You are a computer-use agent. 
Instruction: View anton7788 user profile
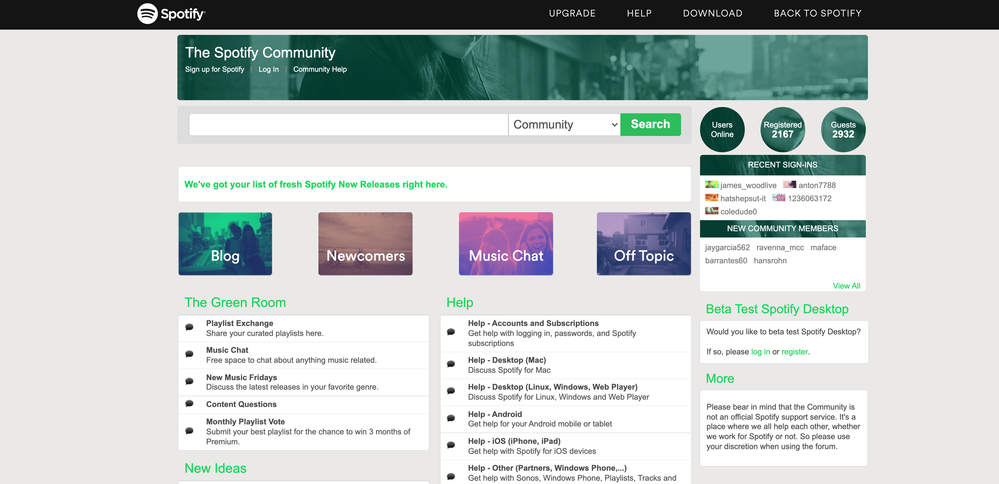coord(817,185)
